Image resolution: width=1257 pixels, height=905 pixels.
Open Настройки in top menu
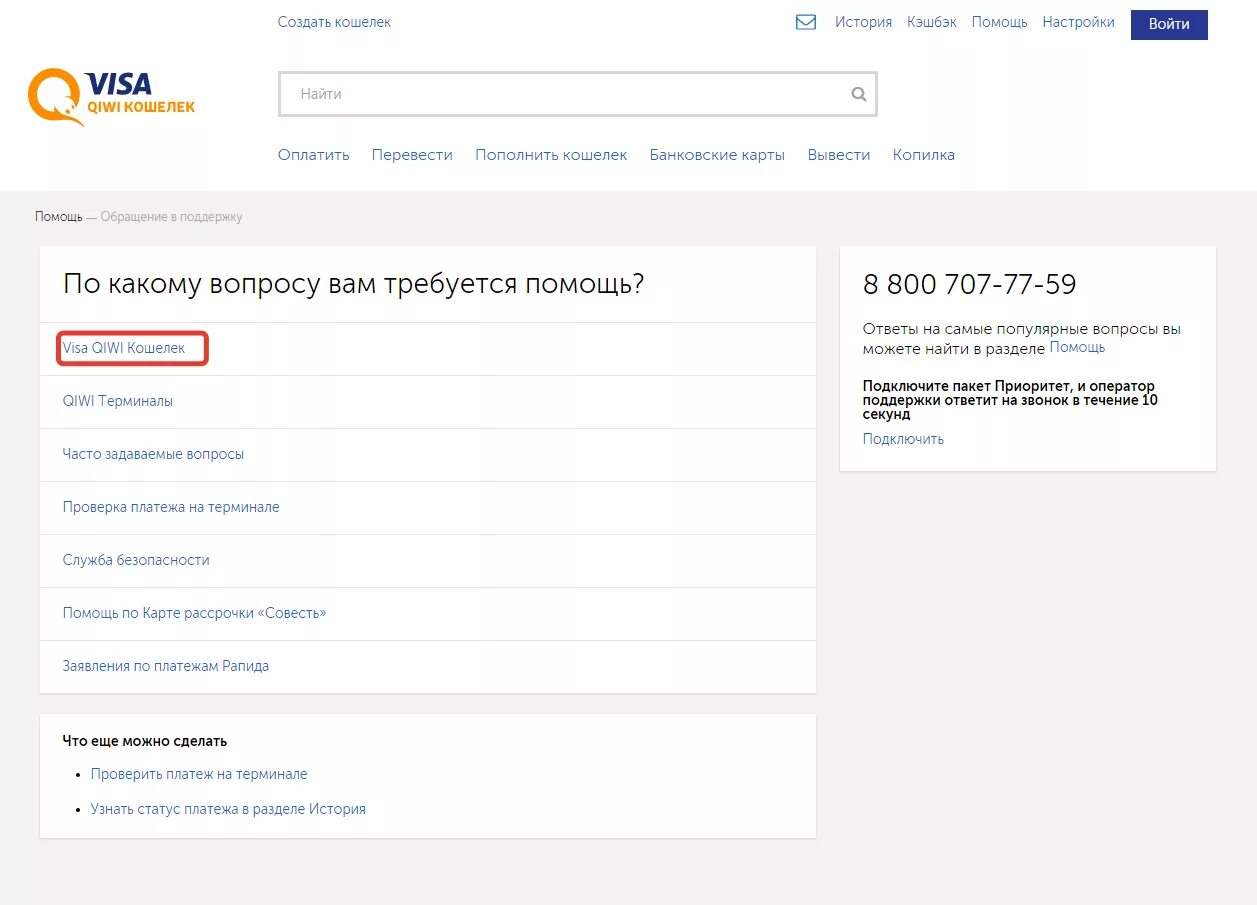tap(1078, 22)
